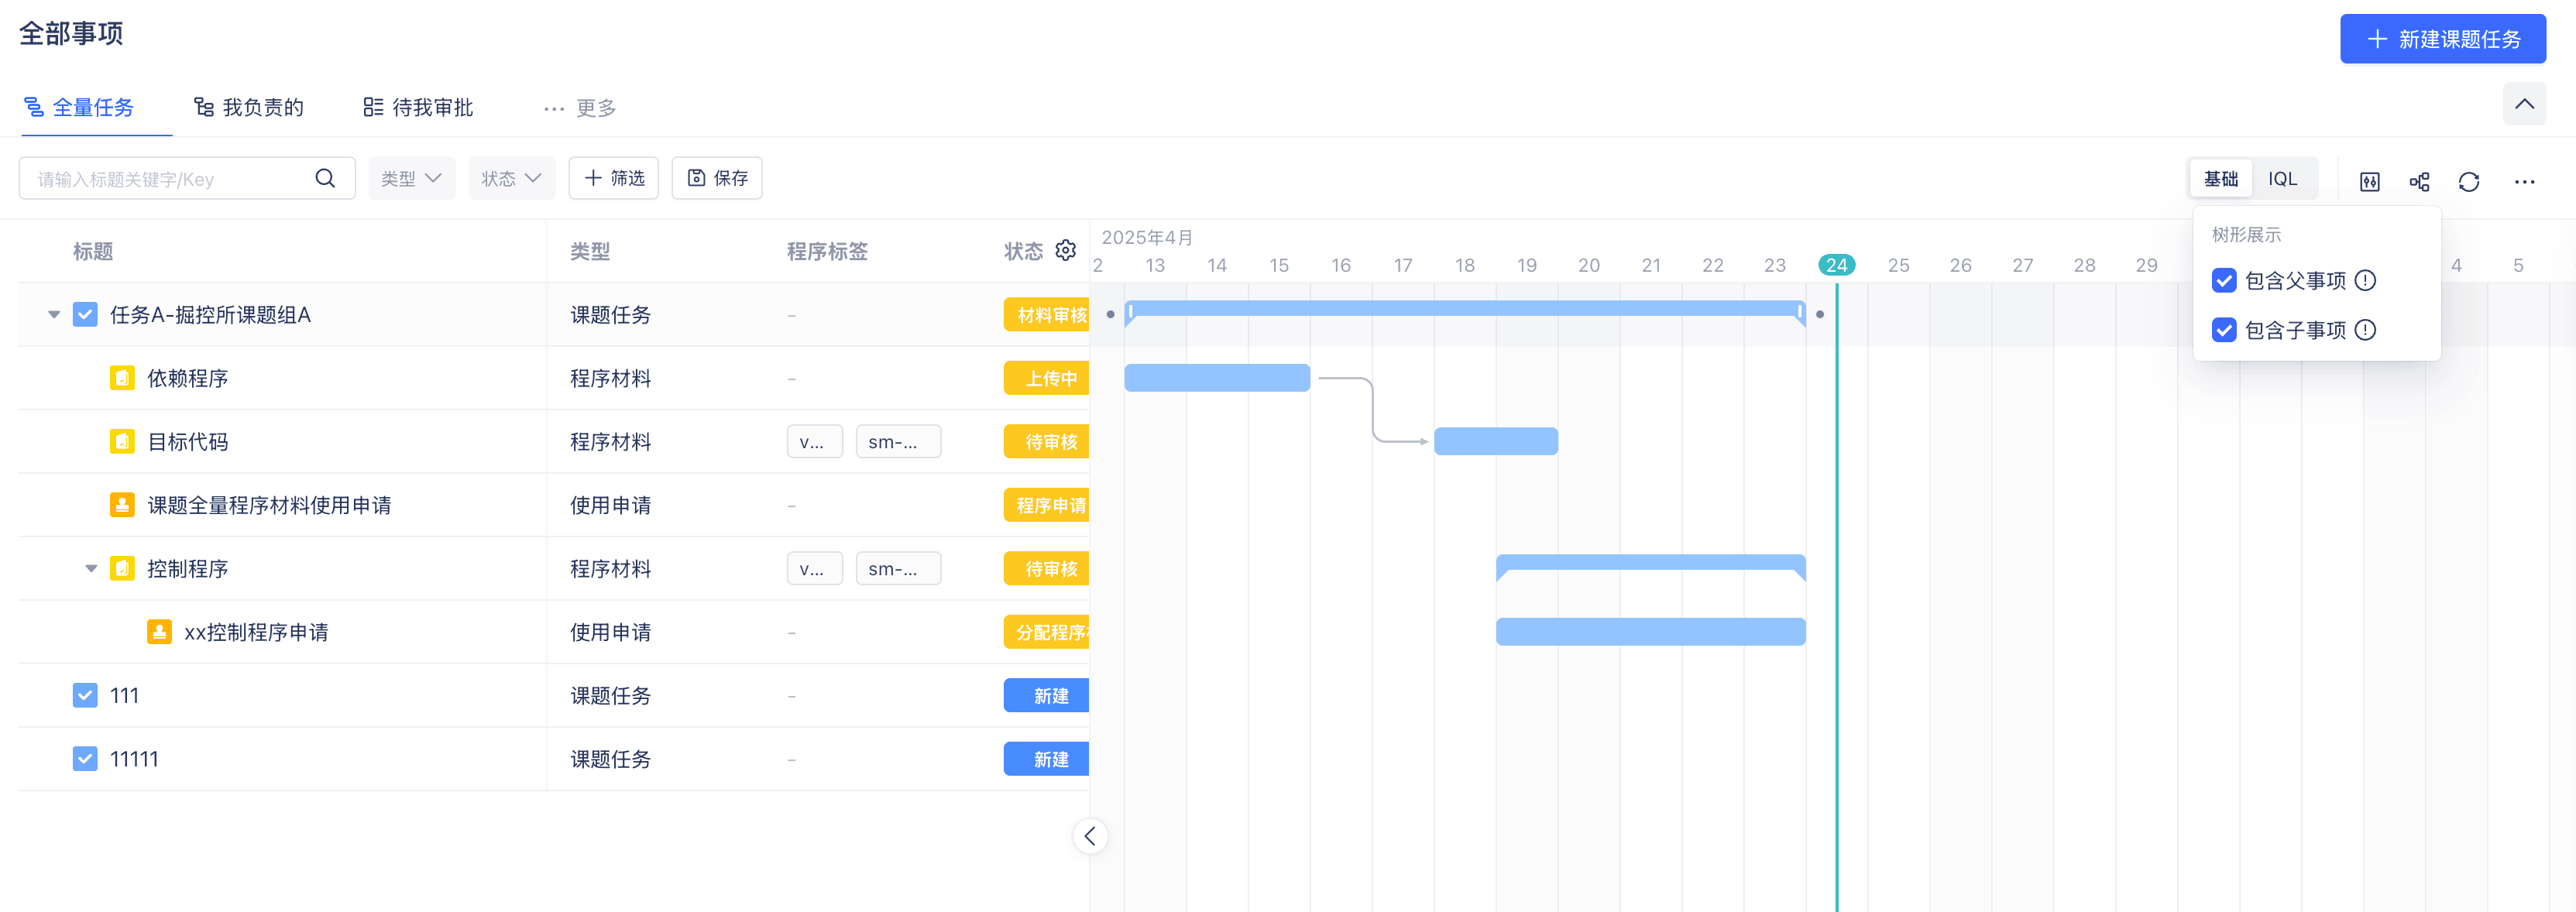Open the 状态 filter dropdown
Viewport: 2576px width, 912px height.
(511, 178)
